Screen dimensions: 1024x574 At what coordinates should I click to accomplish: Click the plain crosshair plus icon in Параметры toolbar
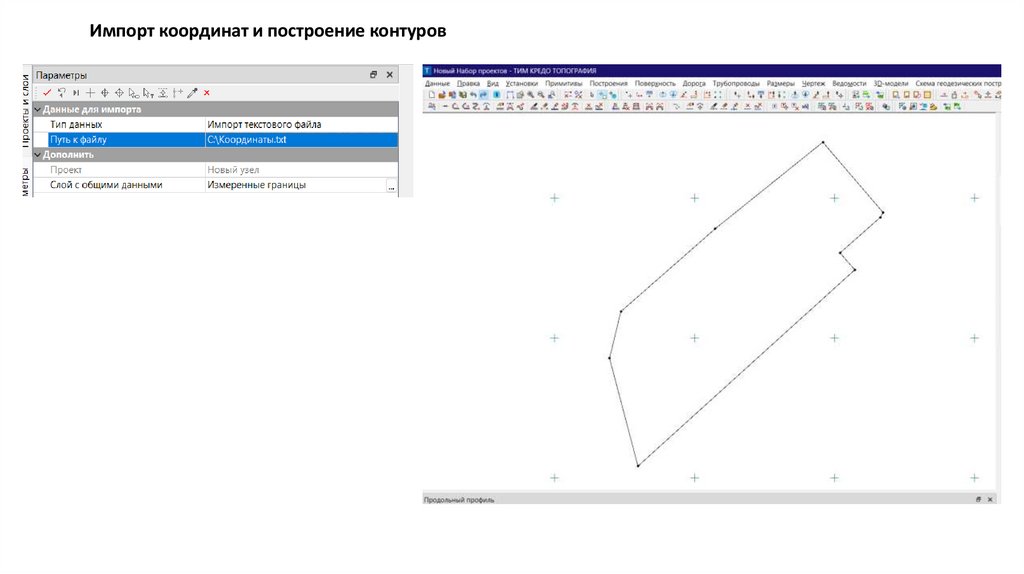pyautogui.click(x=90, y=93)
